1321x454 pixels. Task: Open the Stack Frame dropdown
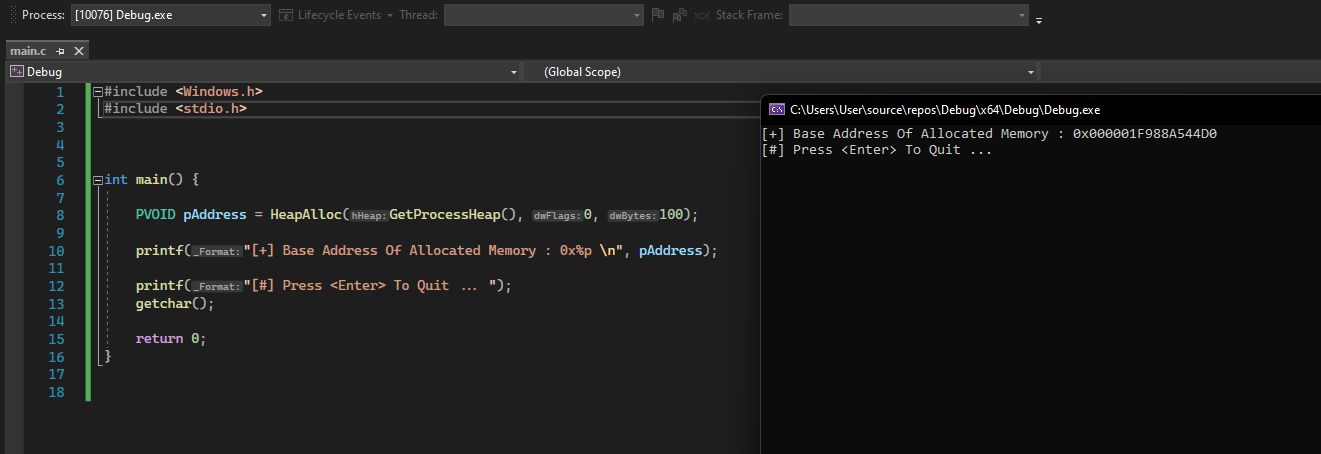[908, 15]
